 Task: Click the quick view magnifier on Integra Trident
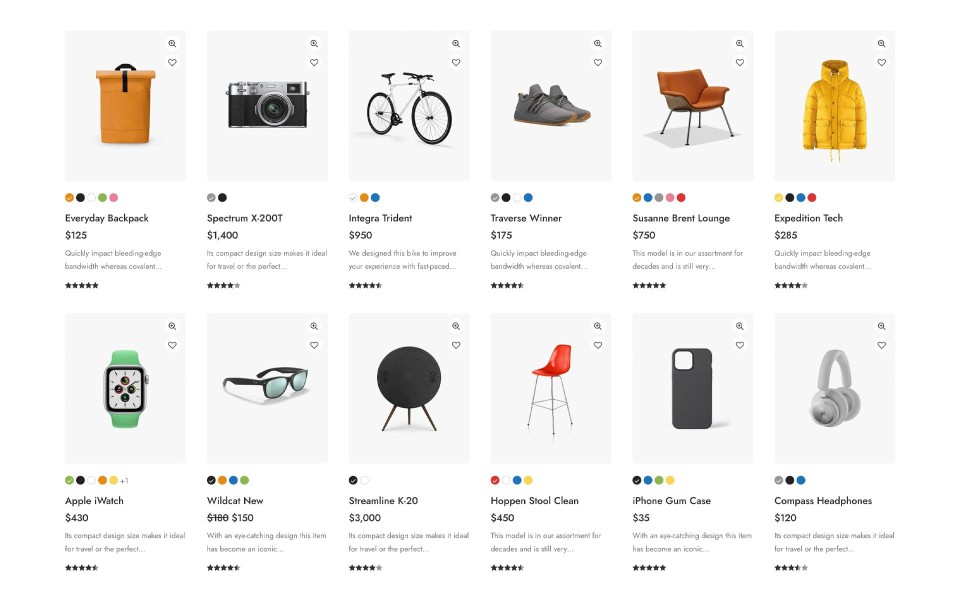click(456, 44)
